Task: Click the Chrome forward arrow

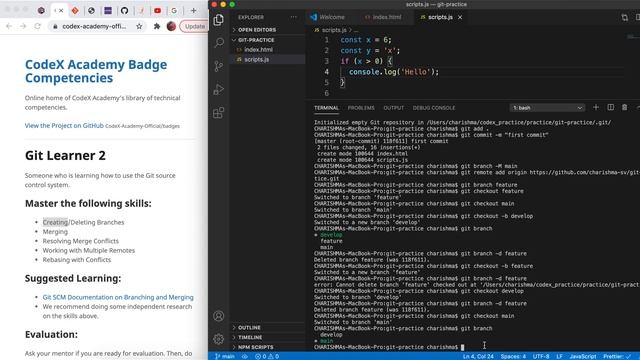Action: coord(23,26)
